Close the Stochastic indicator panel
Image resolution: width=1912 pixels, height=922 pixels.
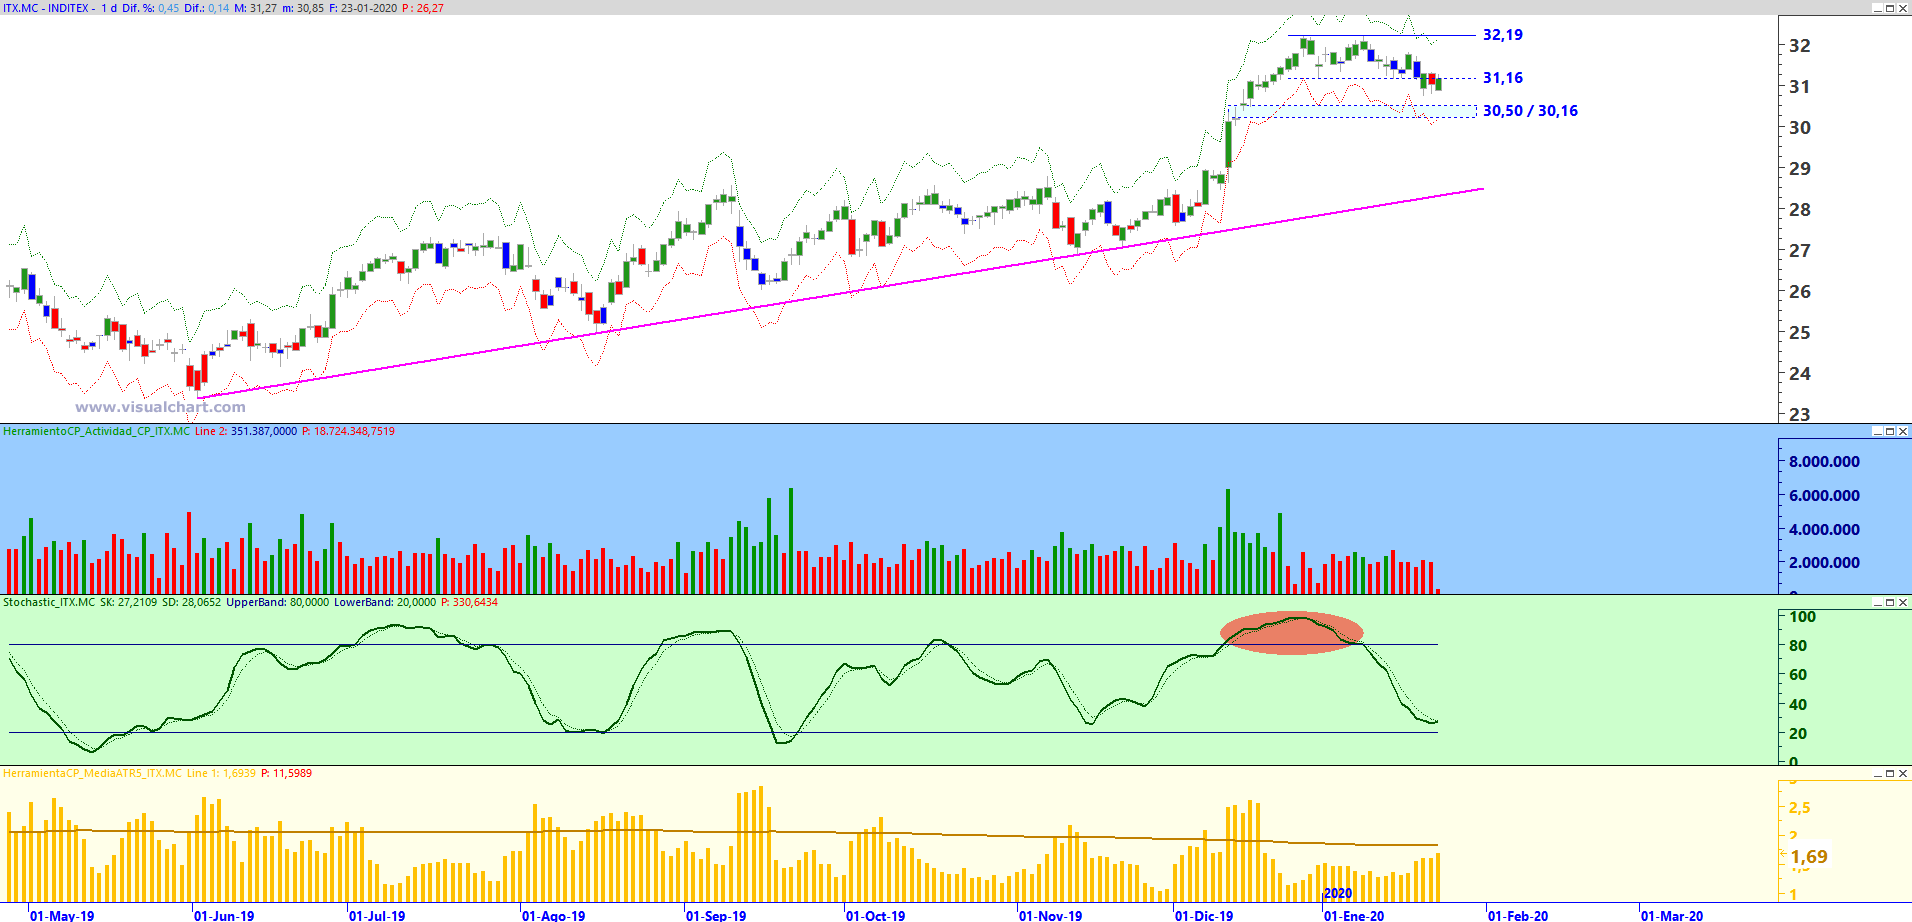pos(1902,603)
